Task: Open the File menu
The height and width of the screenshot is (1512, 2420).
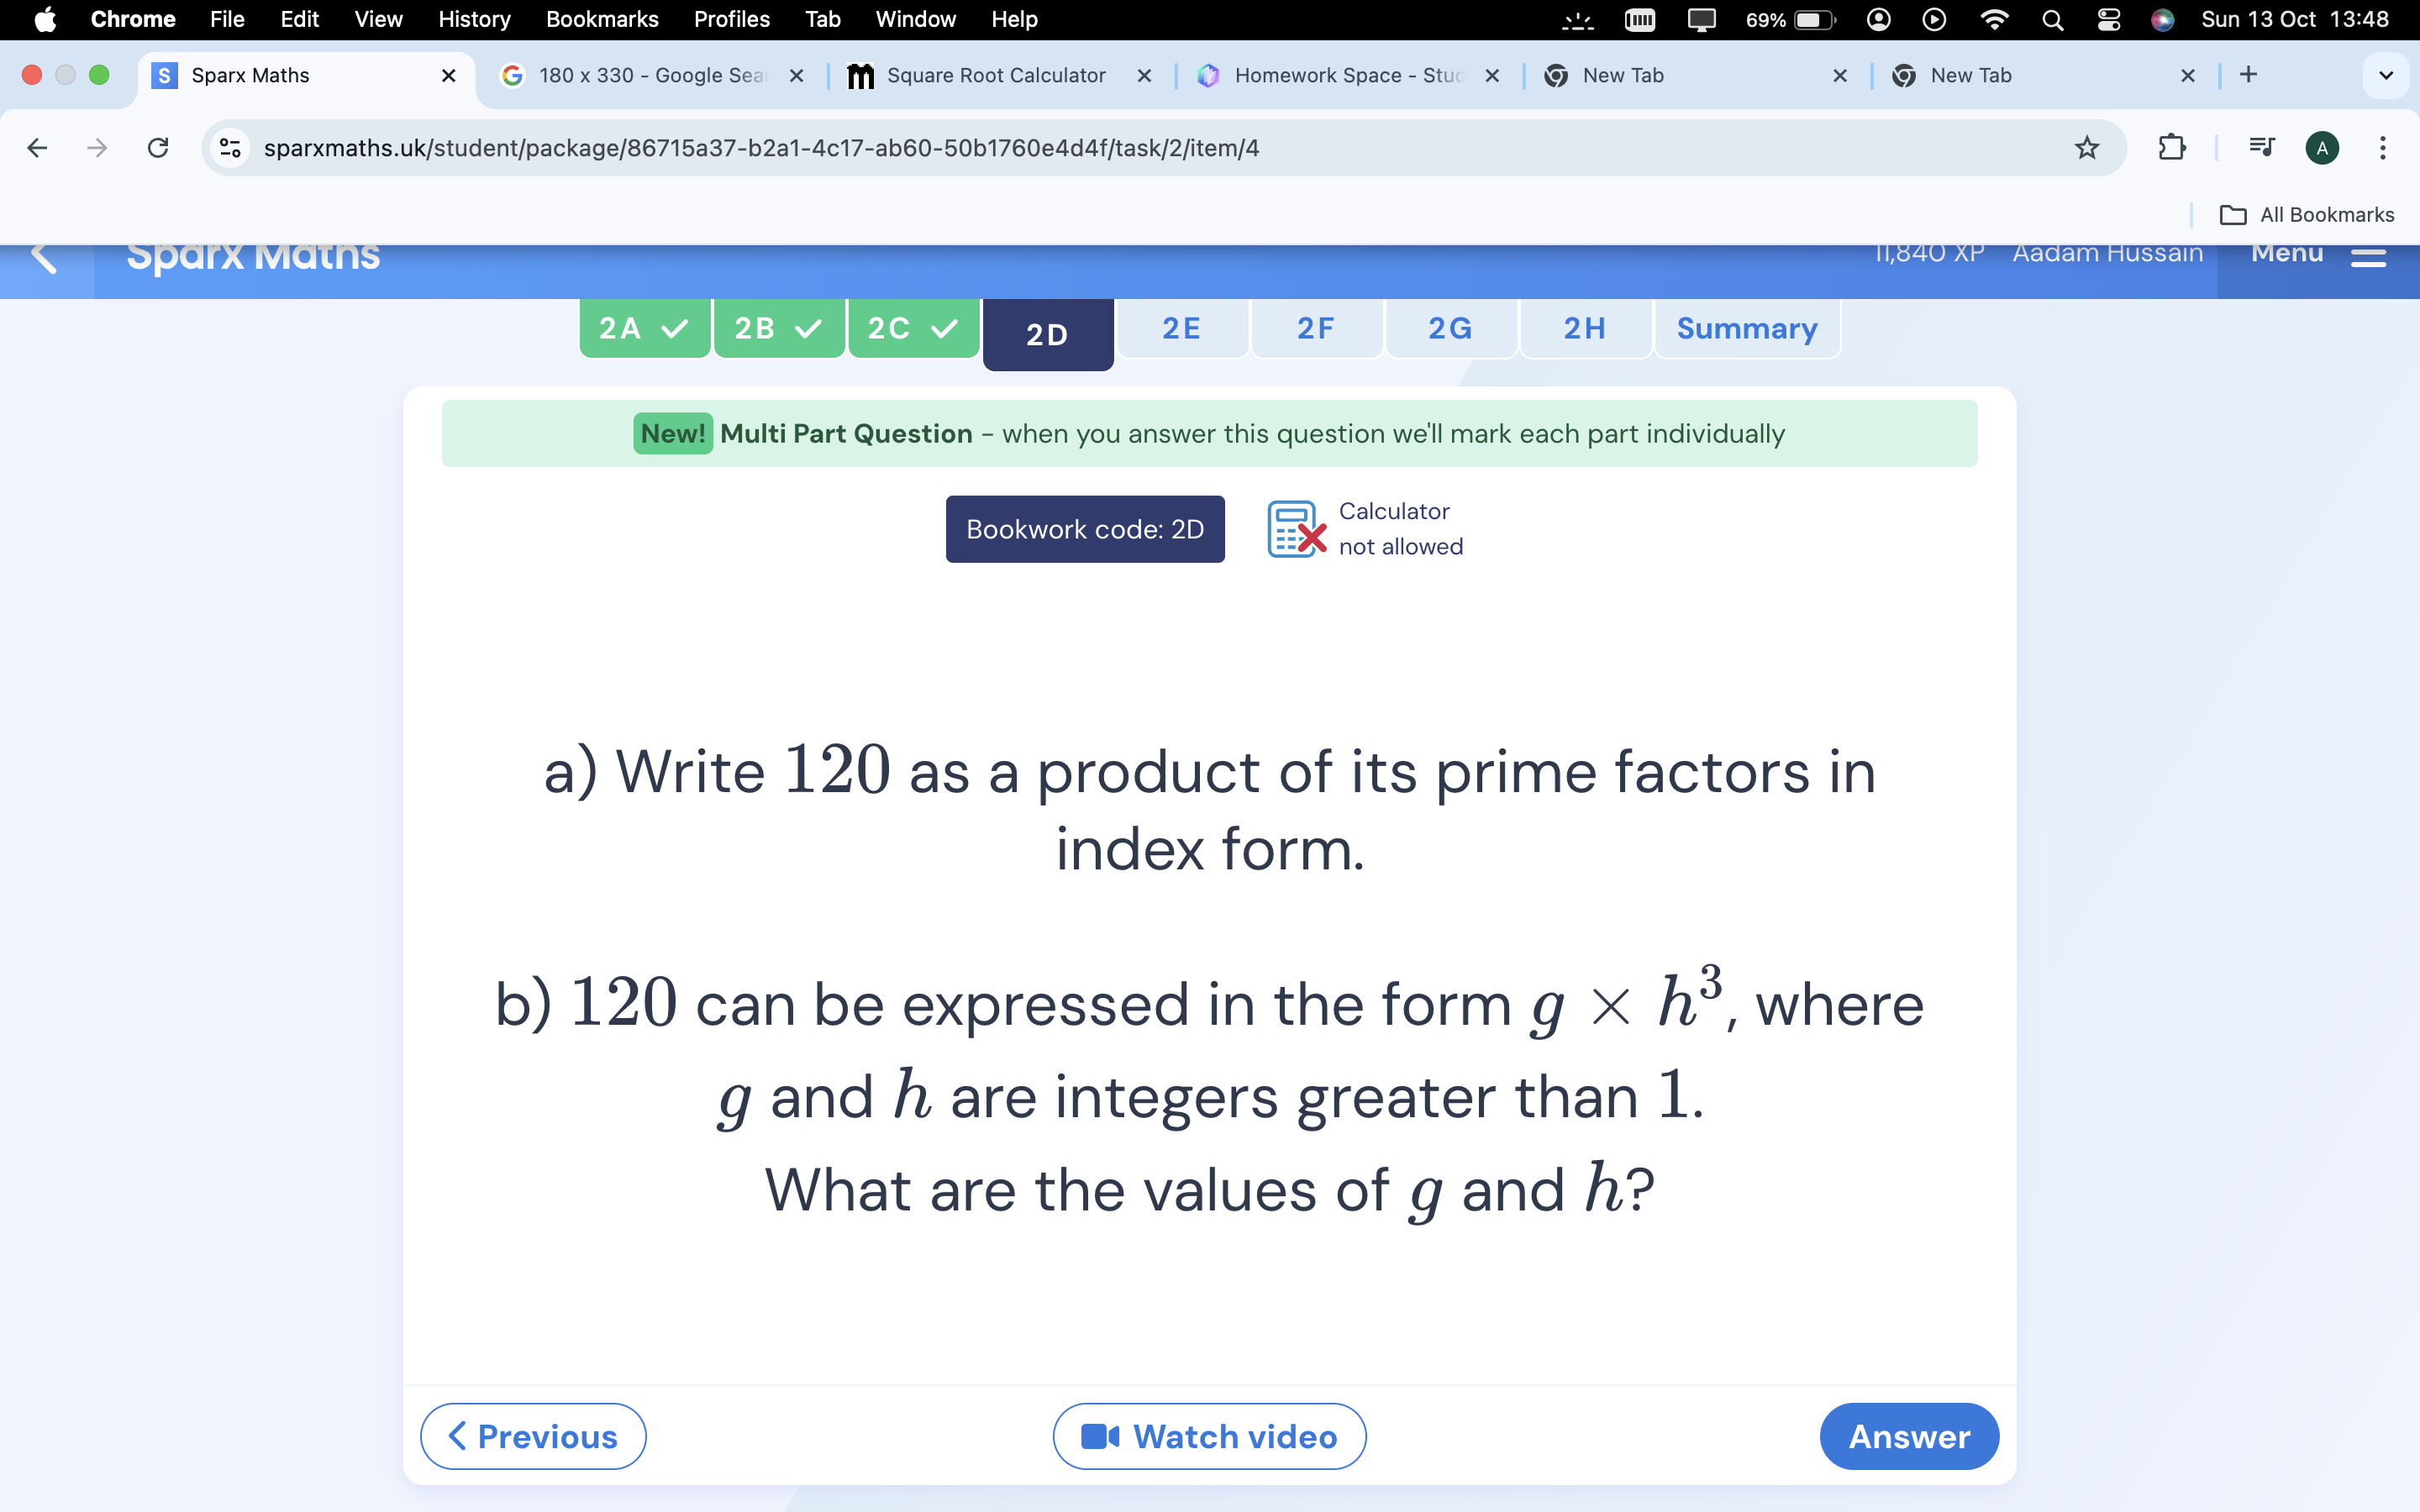Action: point(227,19)
